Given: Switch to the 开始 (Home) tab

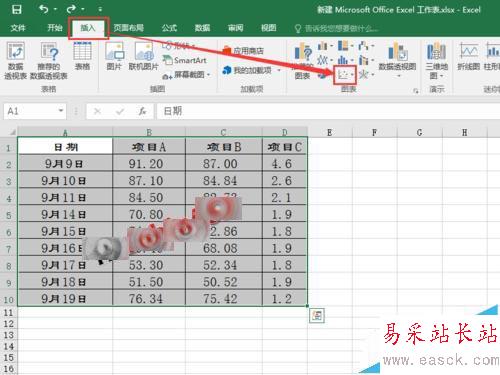Looking at the screenshot, I should click(55, 28).
